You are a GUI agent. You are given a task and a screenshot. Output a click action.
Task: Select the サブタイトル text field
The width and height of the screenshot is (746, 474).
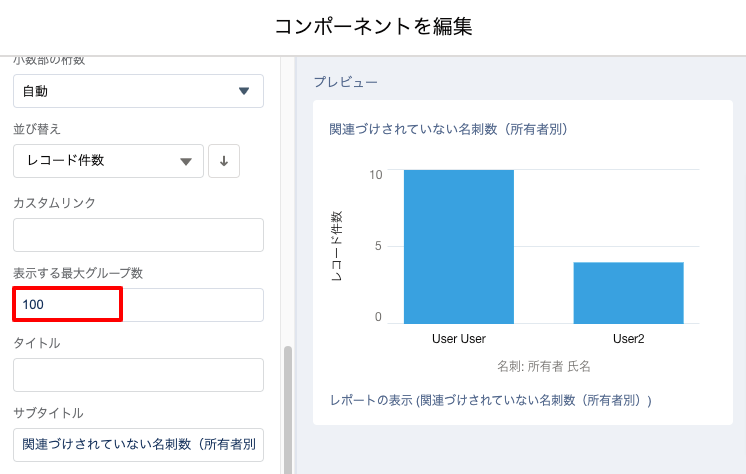click(138, 445)
